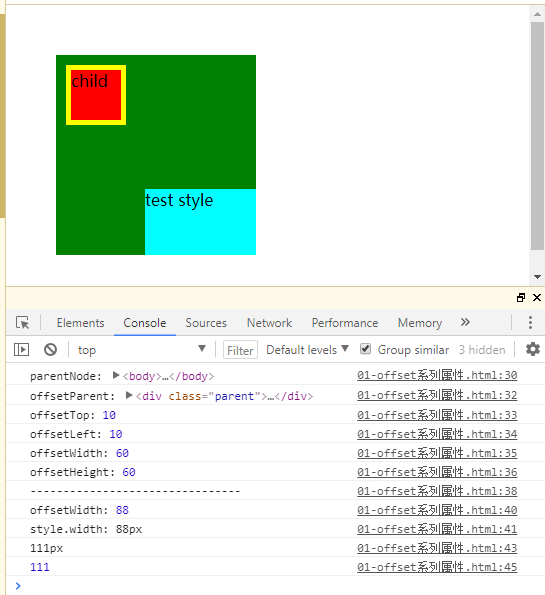This screenshot has height=595, width=545.
Task: Expand the body node in parentNode log
Action: (x=116, y=376)
